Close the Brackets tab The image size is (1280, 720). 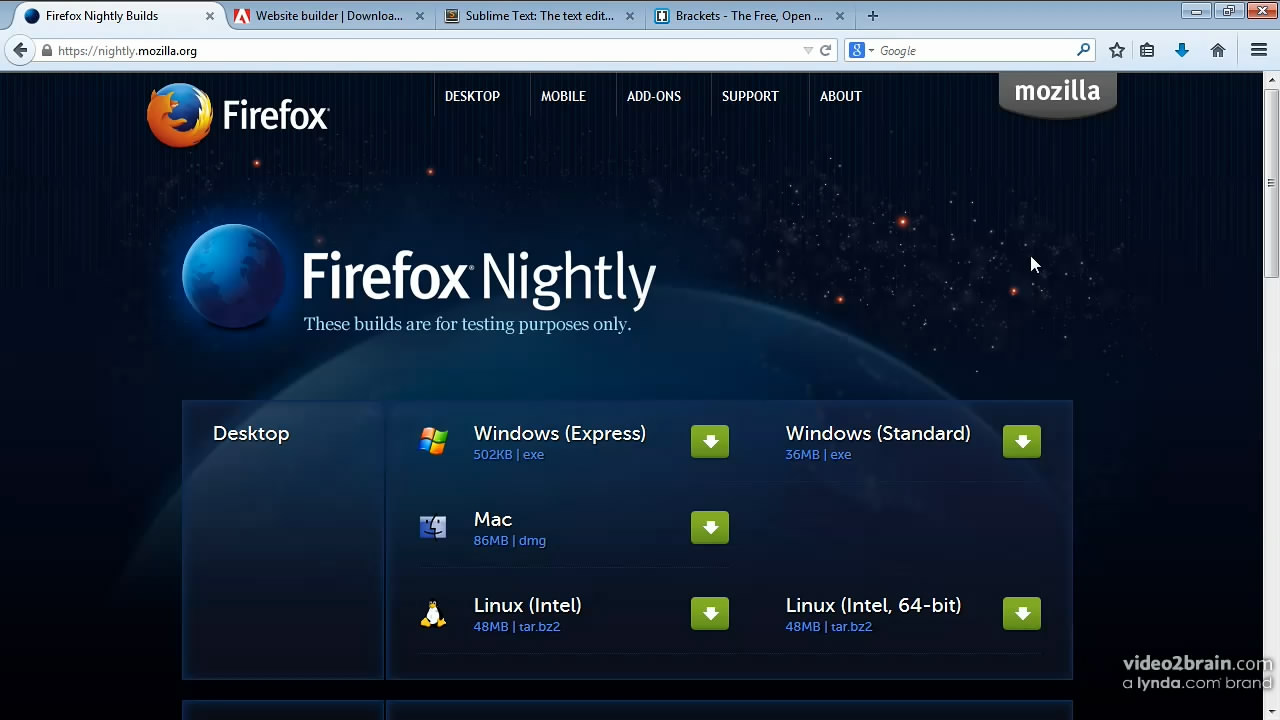(840, 16)
